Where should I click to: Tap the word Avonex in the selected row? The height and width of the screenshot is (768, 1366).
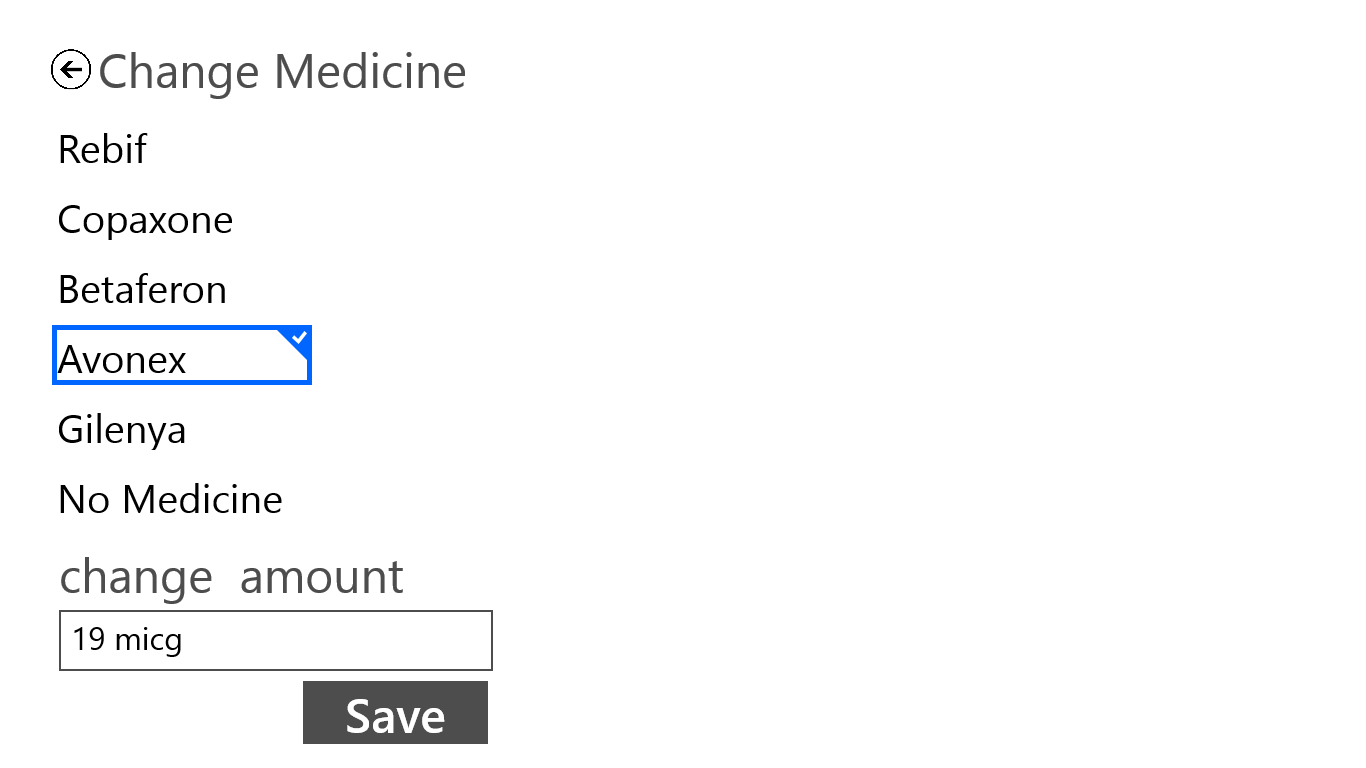pyautogui.click(x=122, y=360)
